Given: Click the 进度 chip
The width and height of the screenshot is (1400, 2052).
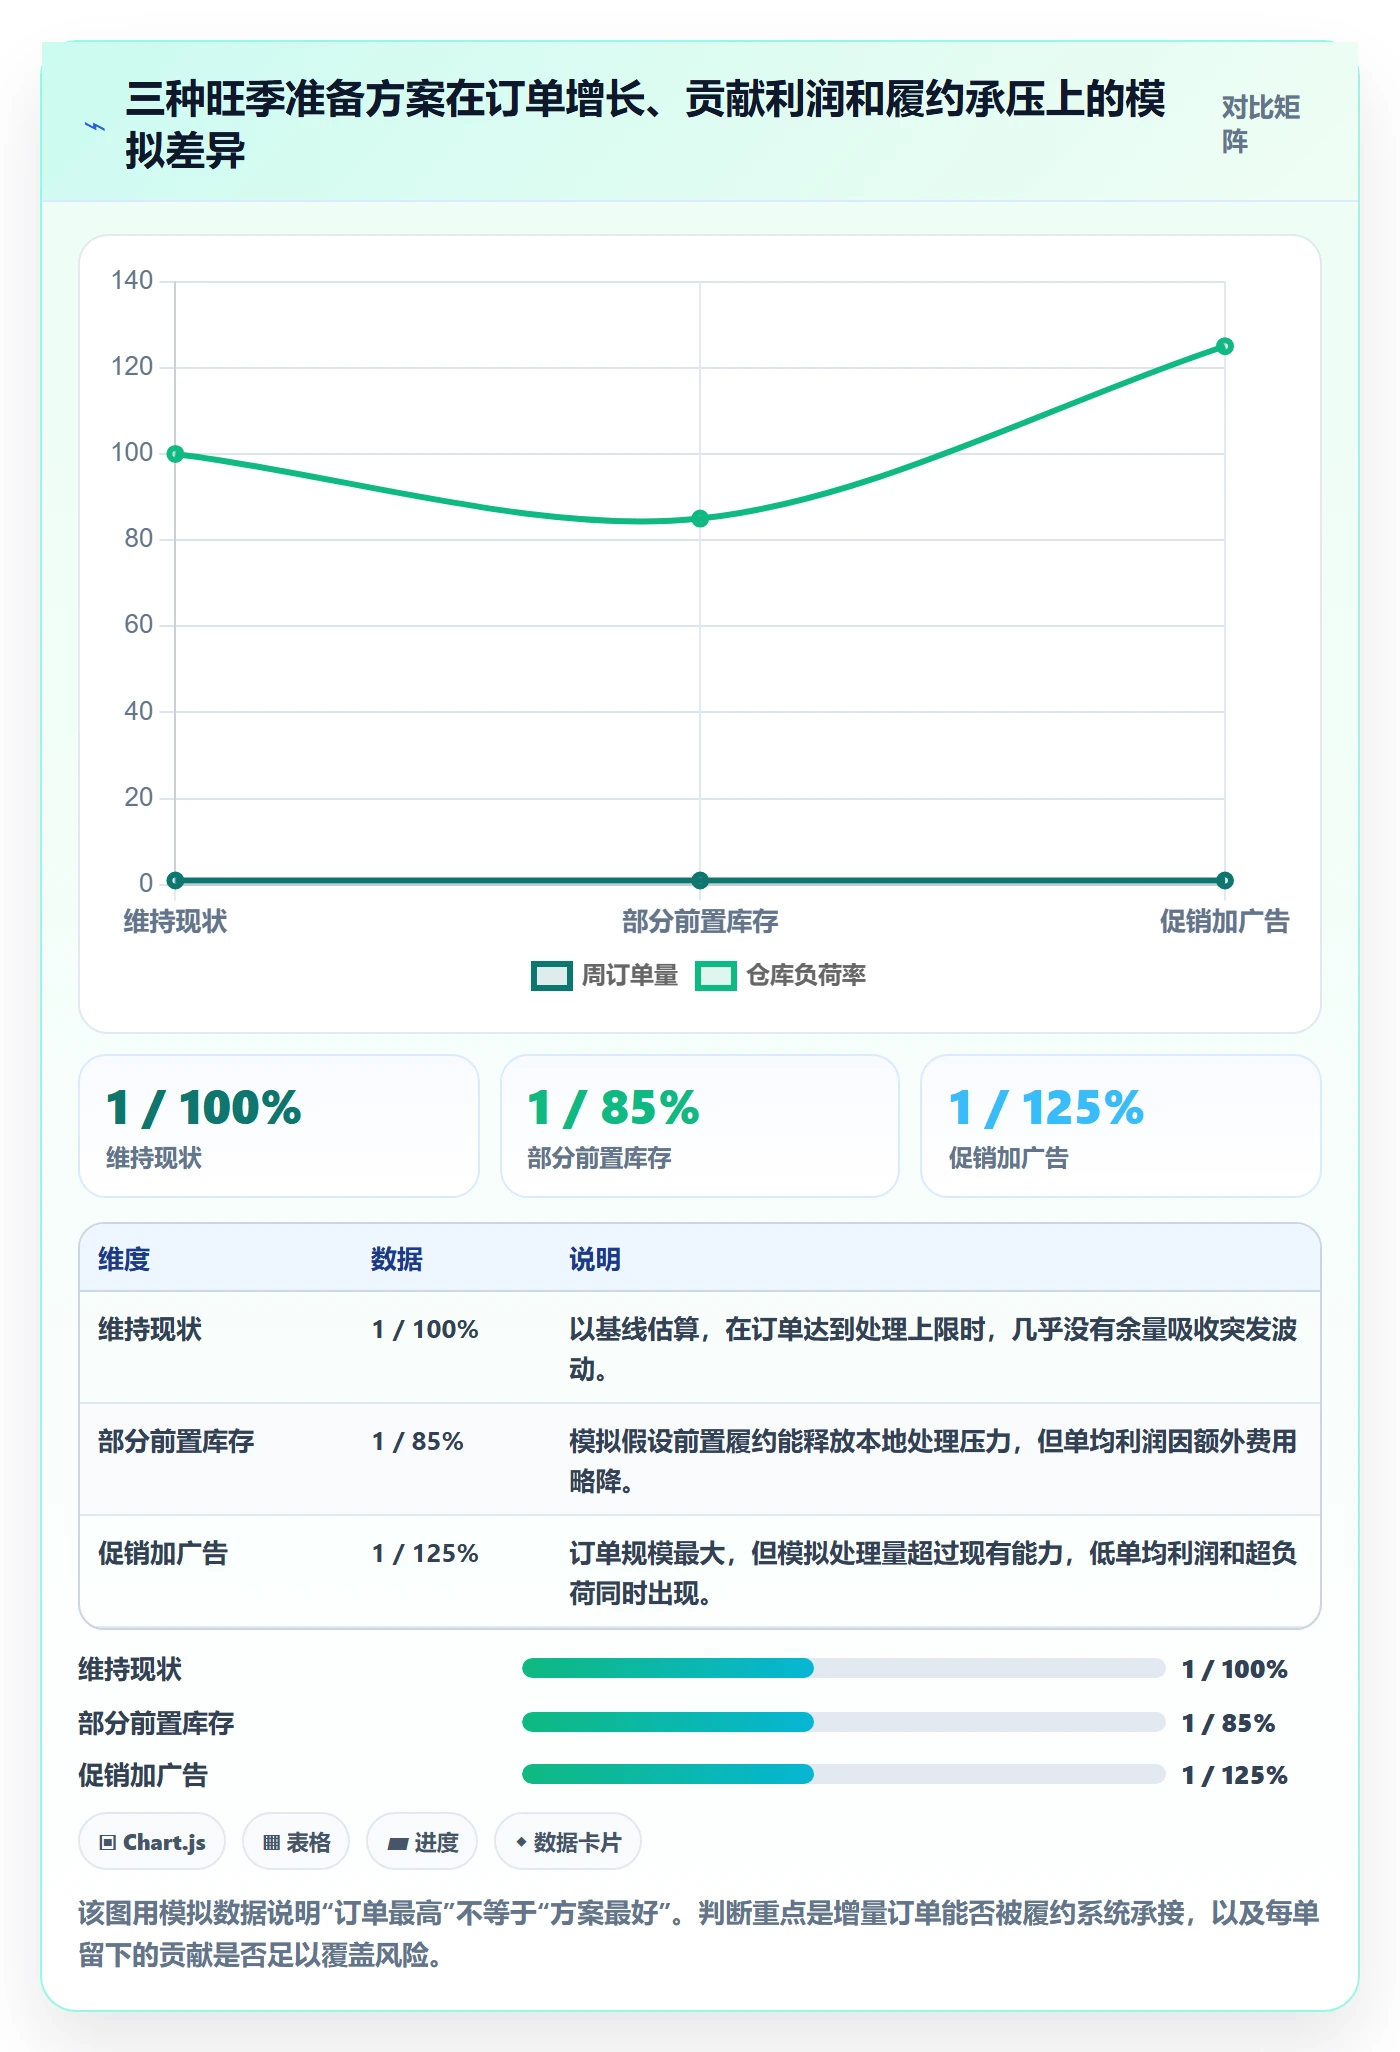Looking at the screenshot, I should 422,1841.
